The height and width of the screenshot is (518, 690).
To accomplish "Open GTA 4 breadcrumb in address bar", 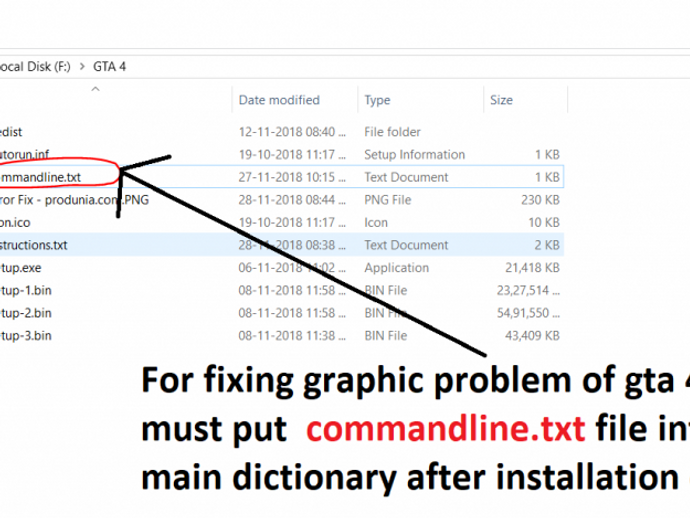I will (x=110, y=66).
